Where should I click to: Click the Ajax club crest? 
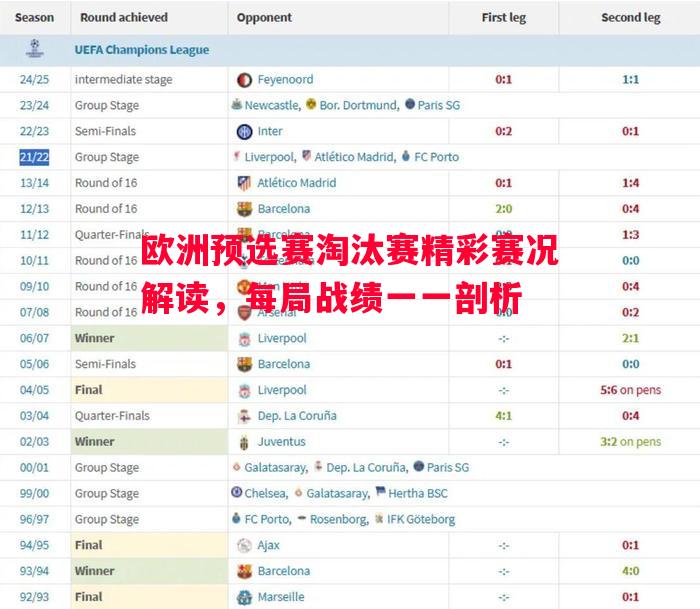tap(244, 546)
